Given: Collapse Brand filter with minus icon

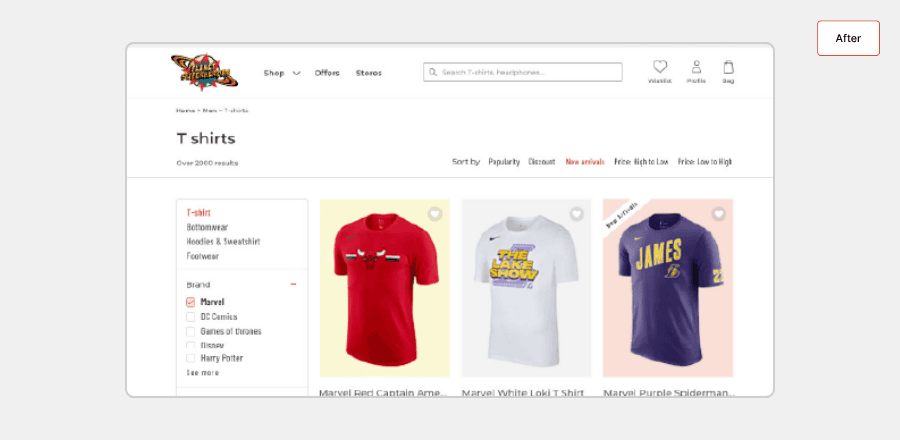Looking at the screenshot, I should [293, 285].
